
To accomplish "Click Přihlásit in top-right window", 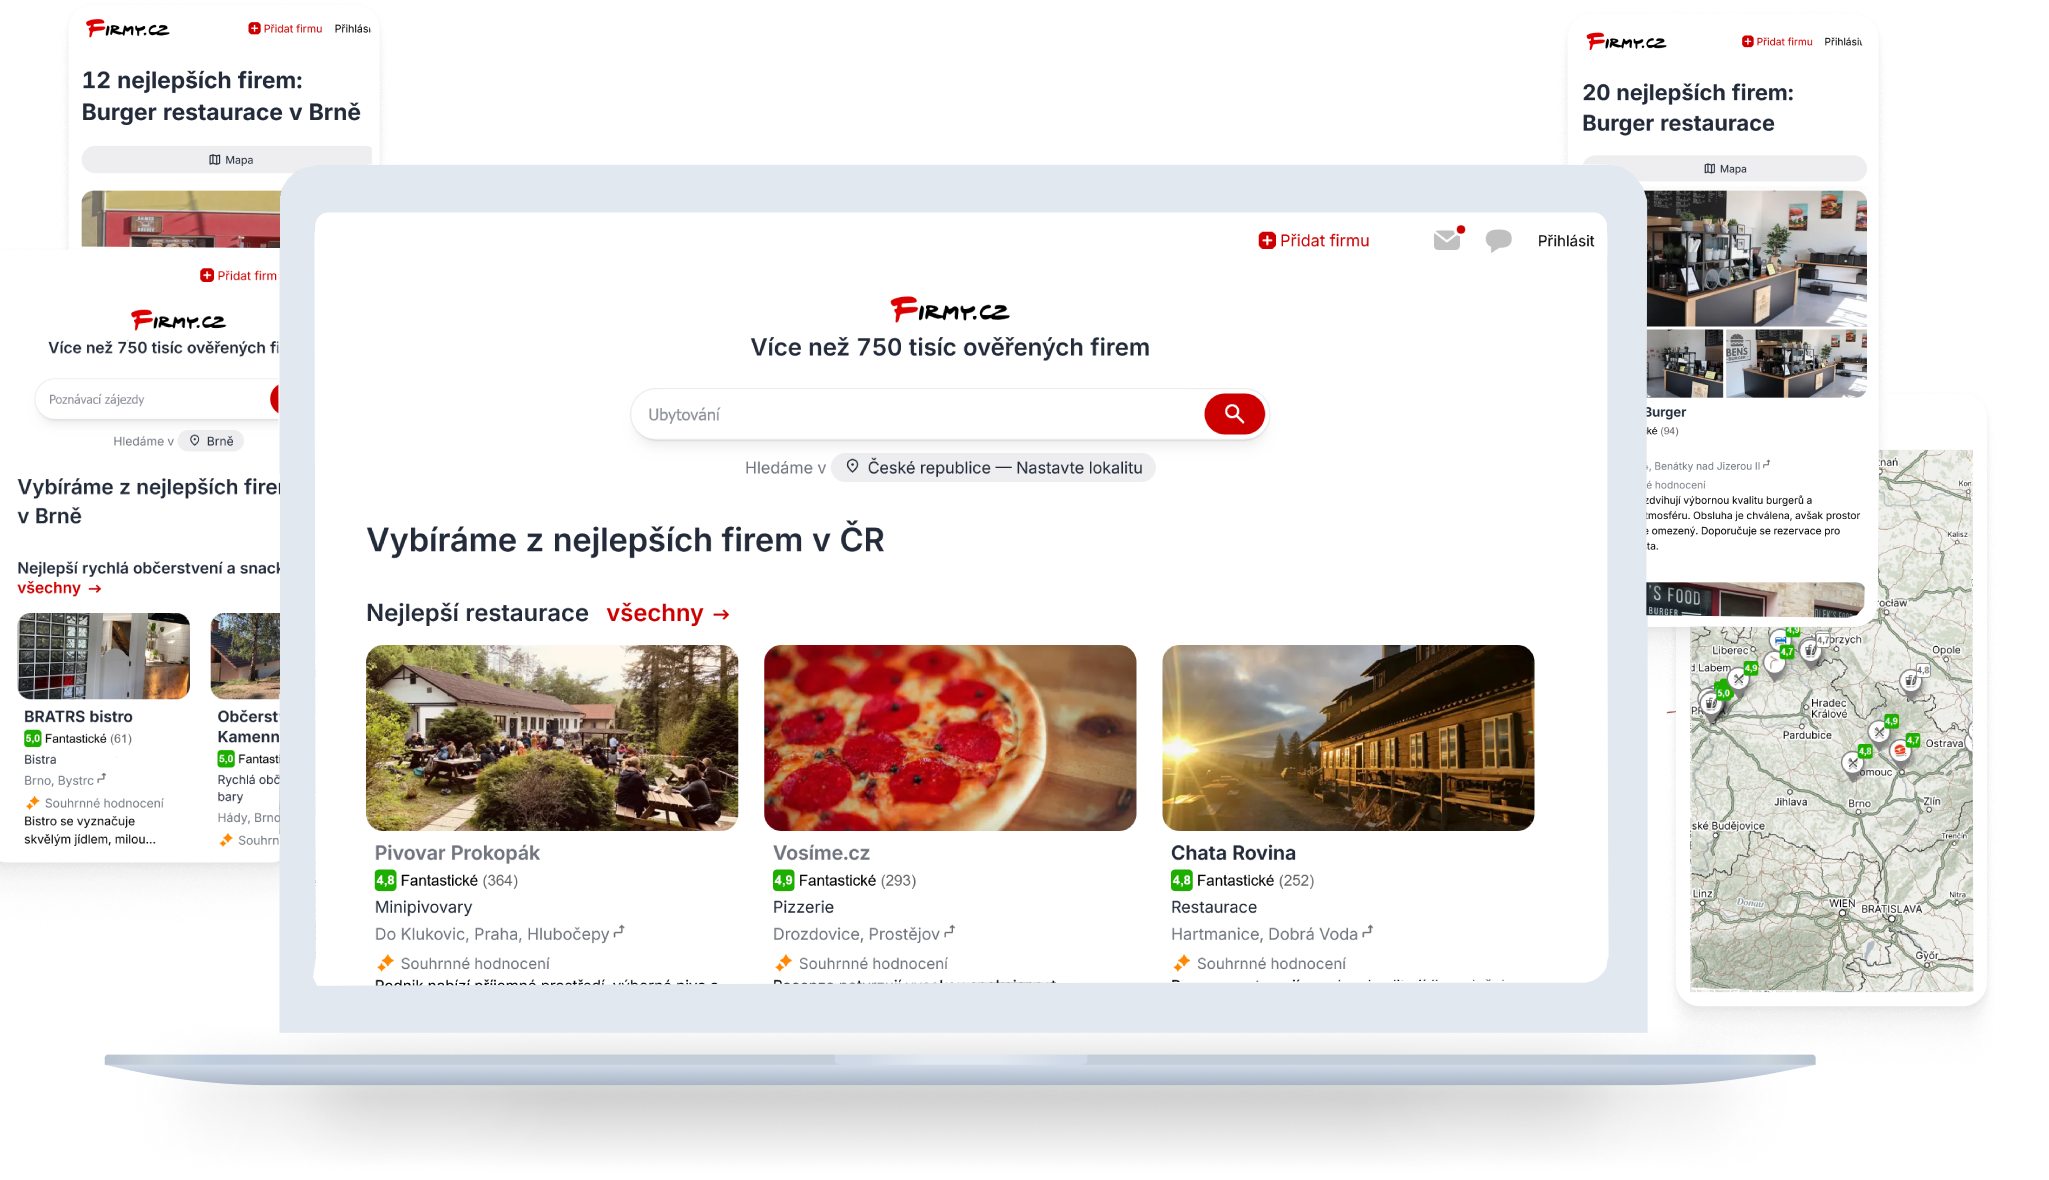I will 1843,42.
